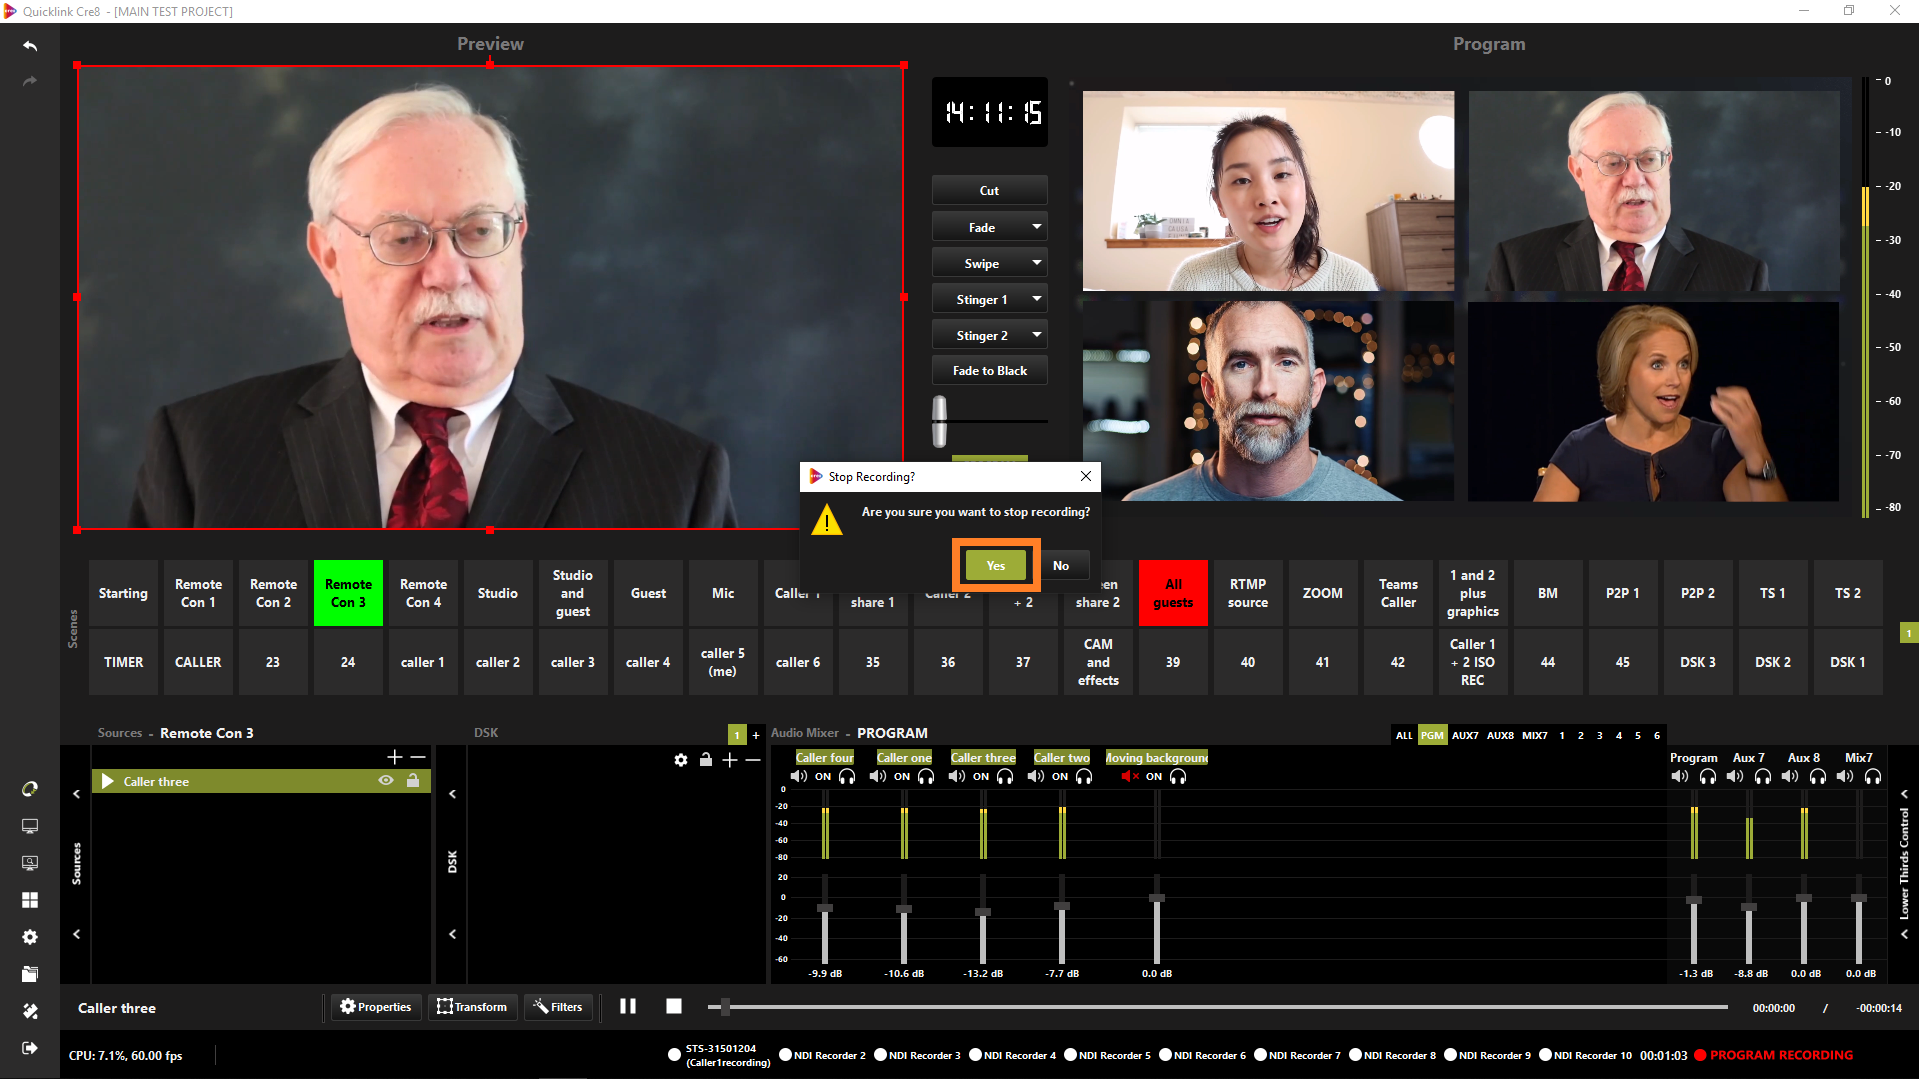This screenshot has width=1919, height=1079.
Task: Perform a Cut transition
Action: [989, 190]
